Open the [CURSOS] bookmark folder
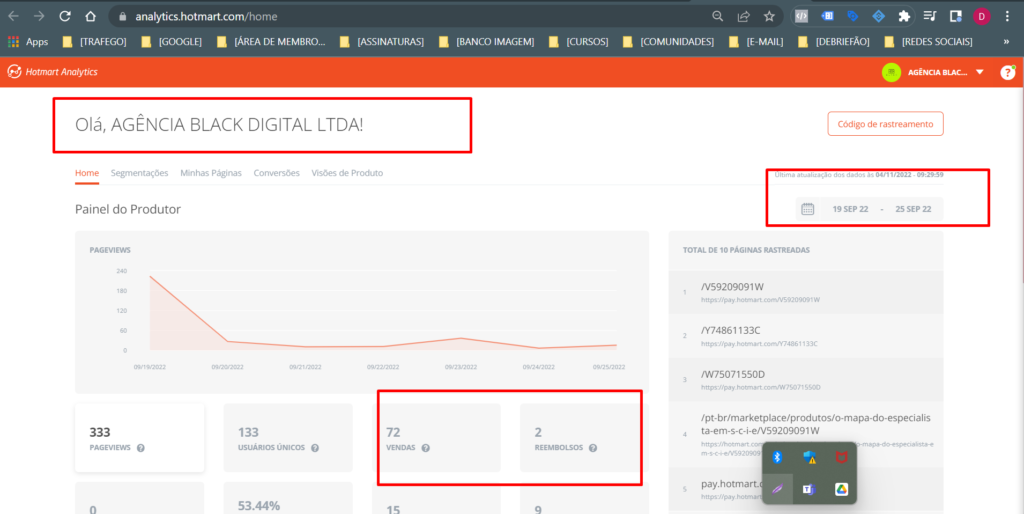This screenshot has width=1024, height=514. [579, 42]
